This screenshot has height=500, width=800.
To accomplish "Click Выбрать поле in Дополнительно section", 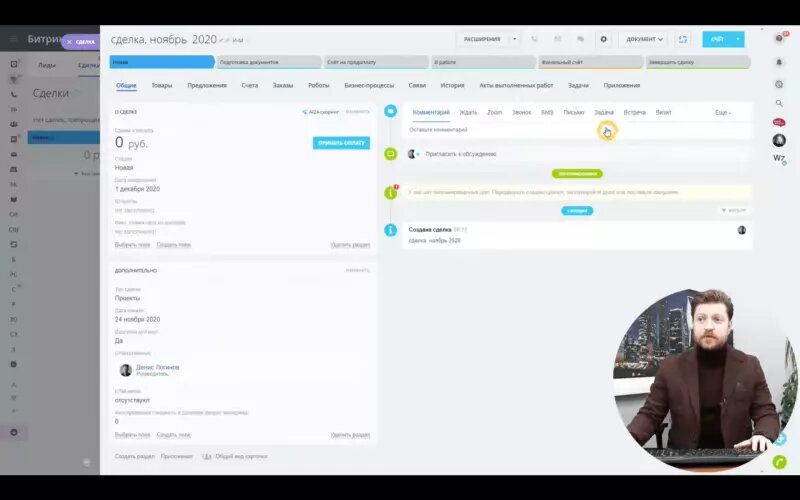I will coord(132,435).
